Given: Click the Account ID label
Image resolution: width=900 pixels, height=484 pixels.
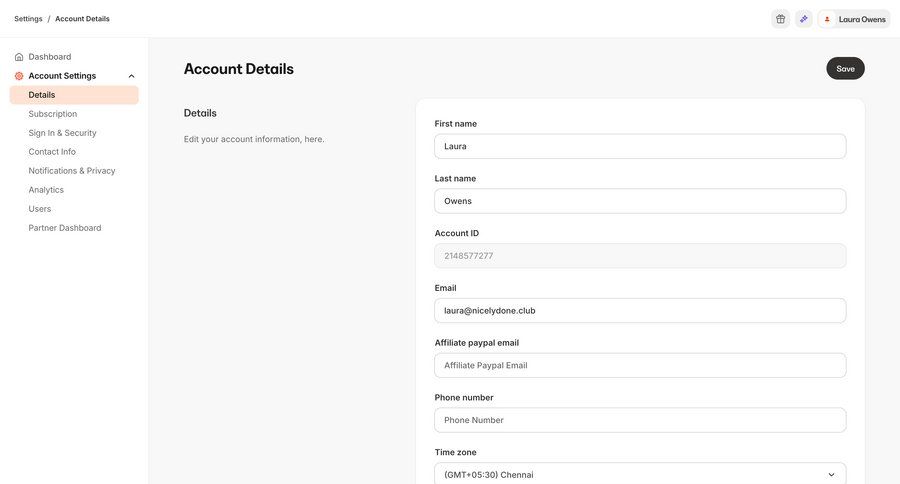Looking at the screenshot, I should pos(457,233).
